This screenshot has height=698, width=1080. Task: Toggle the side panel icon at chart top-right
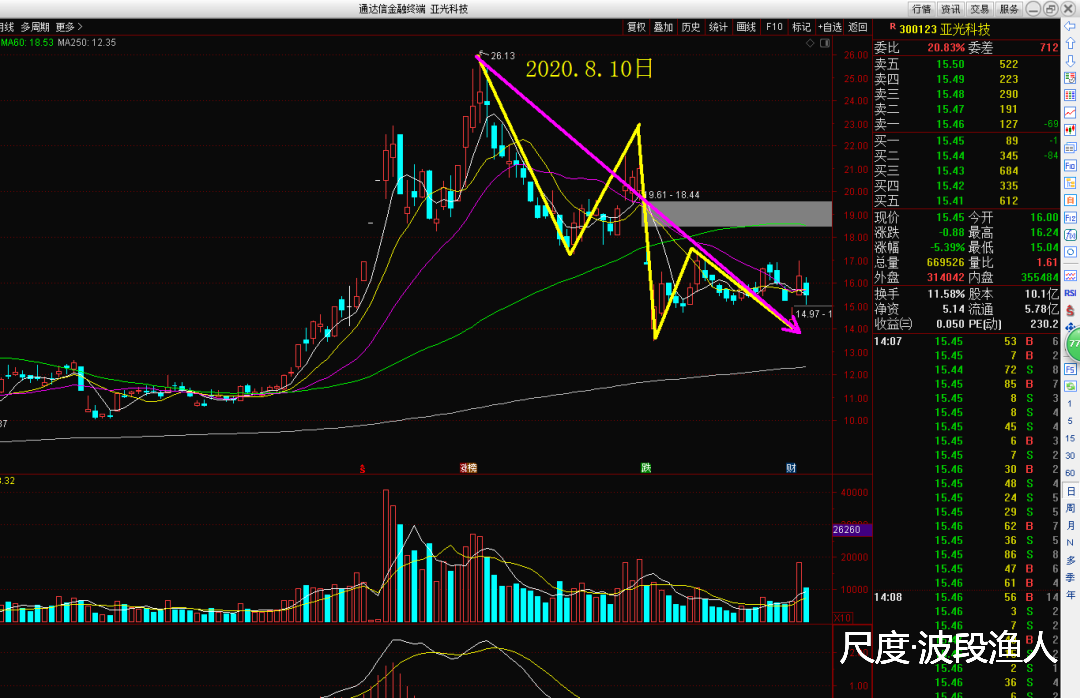[x=824, y=43]
